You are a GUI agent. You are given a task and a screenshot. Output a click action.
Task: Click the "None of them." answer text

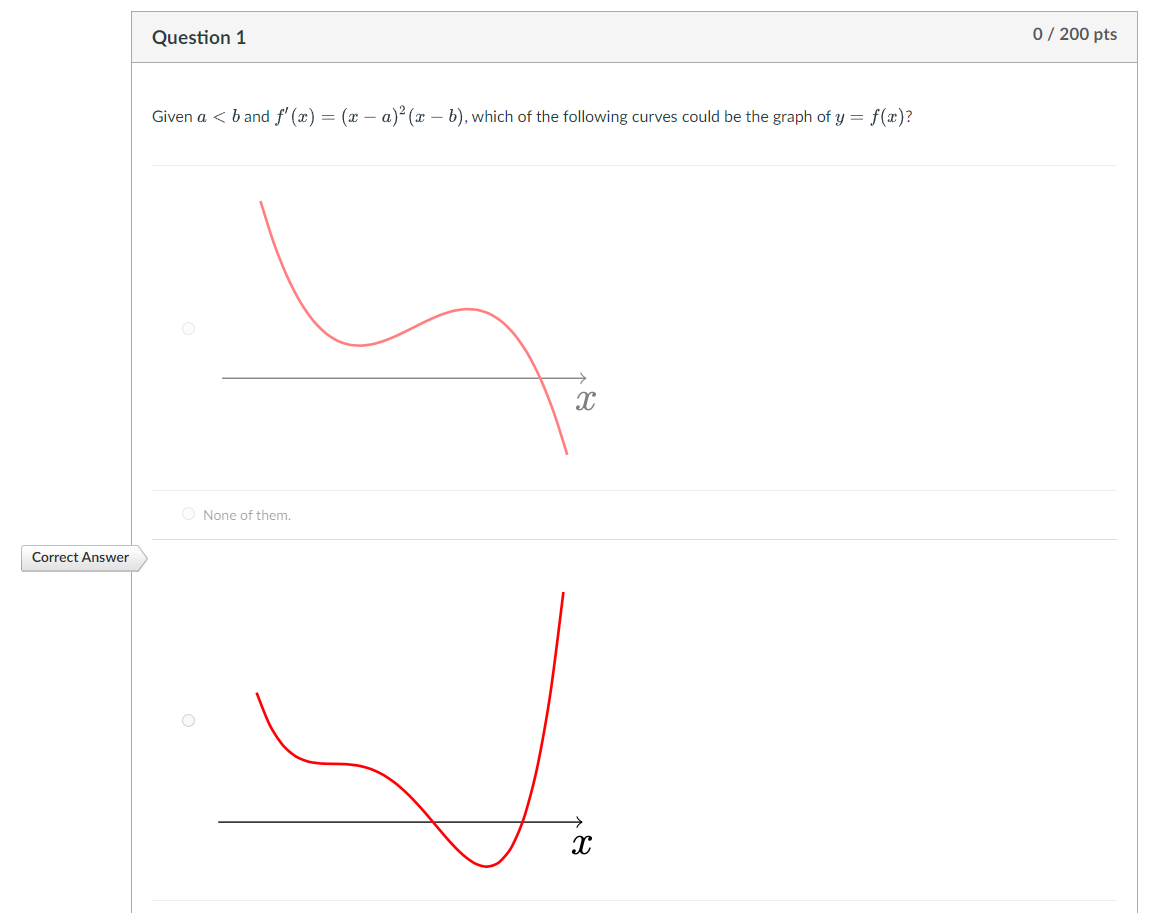247,515
